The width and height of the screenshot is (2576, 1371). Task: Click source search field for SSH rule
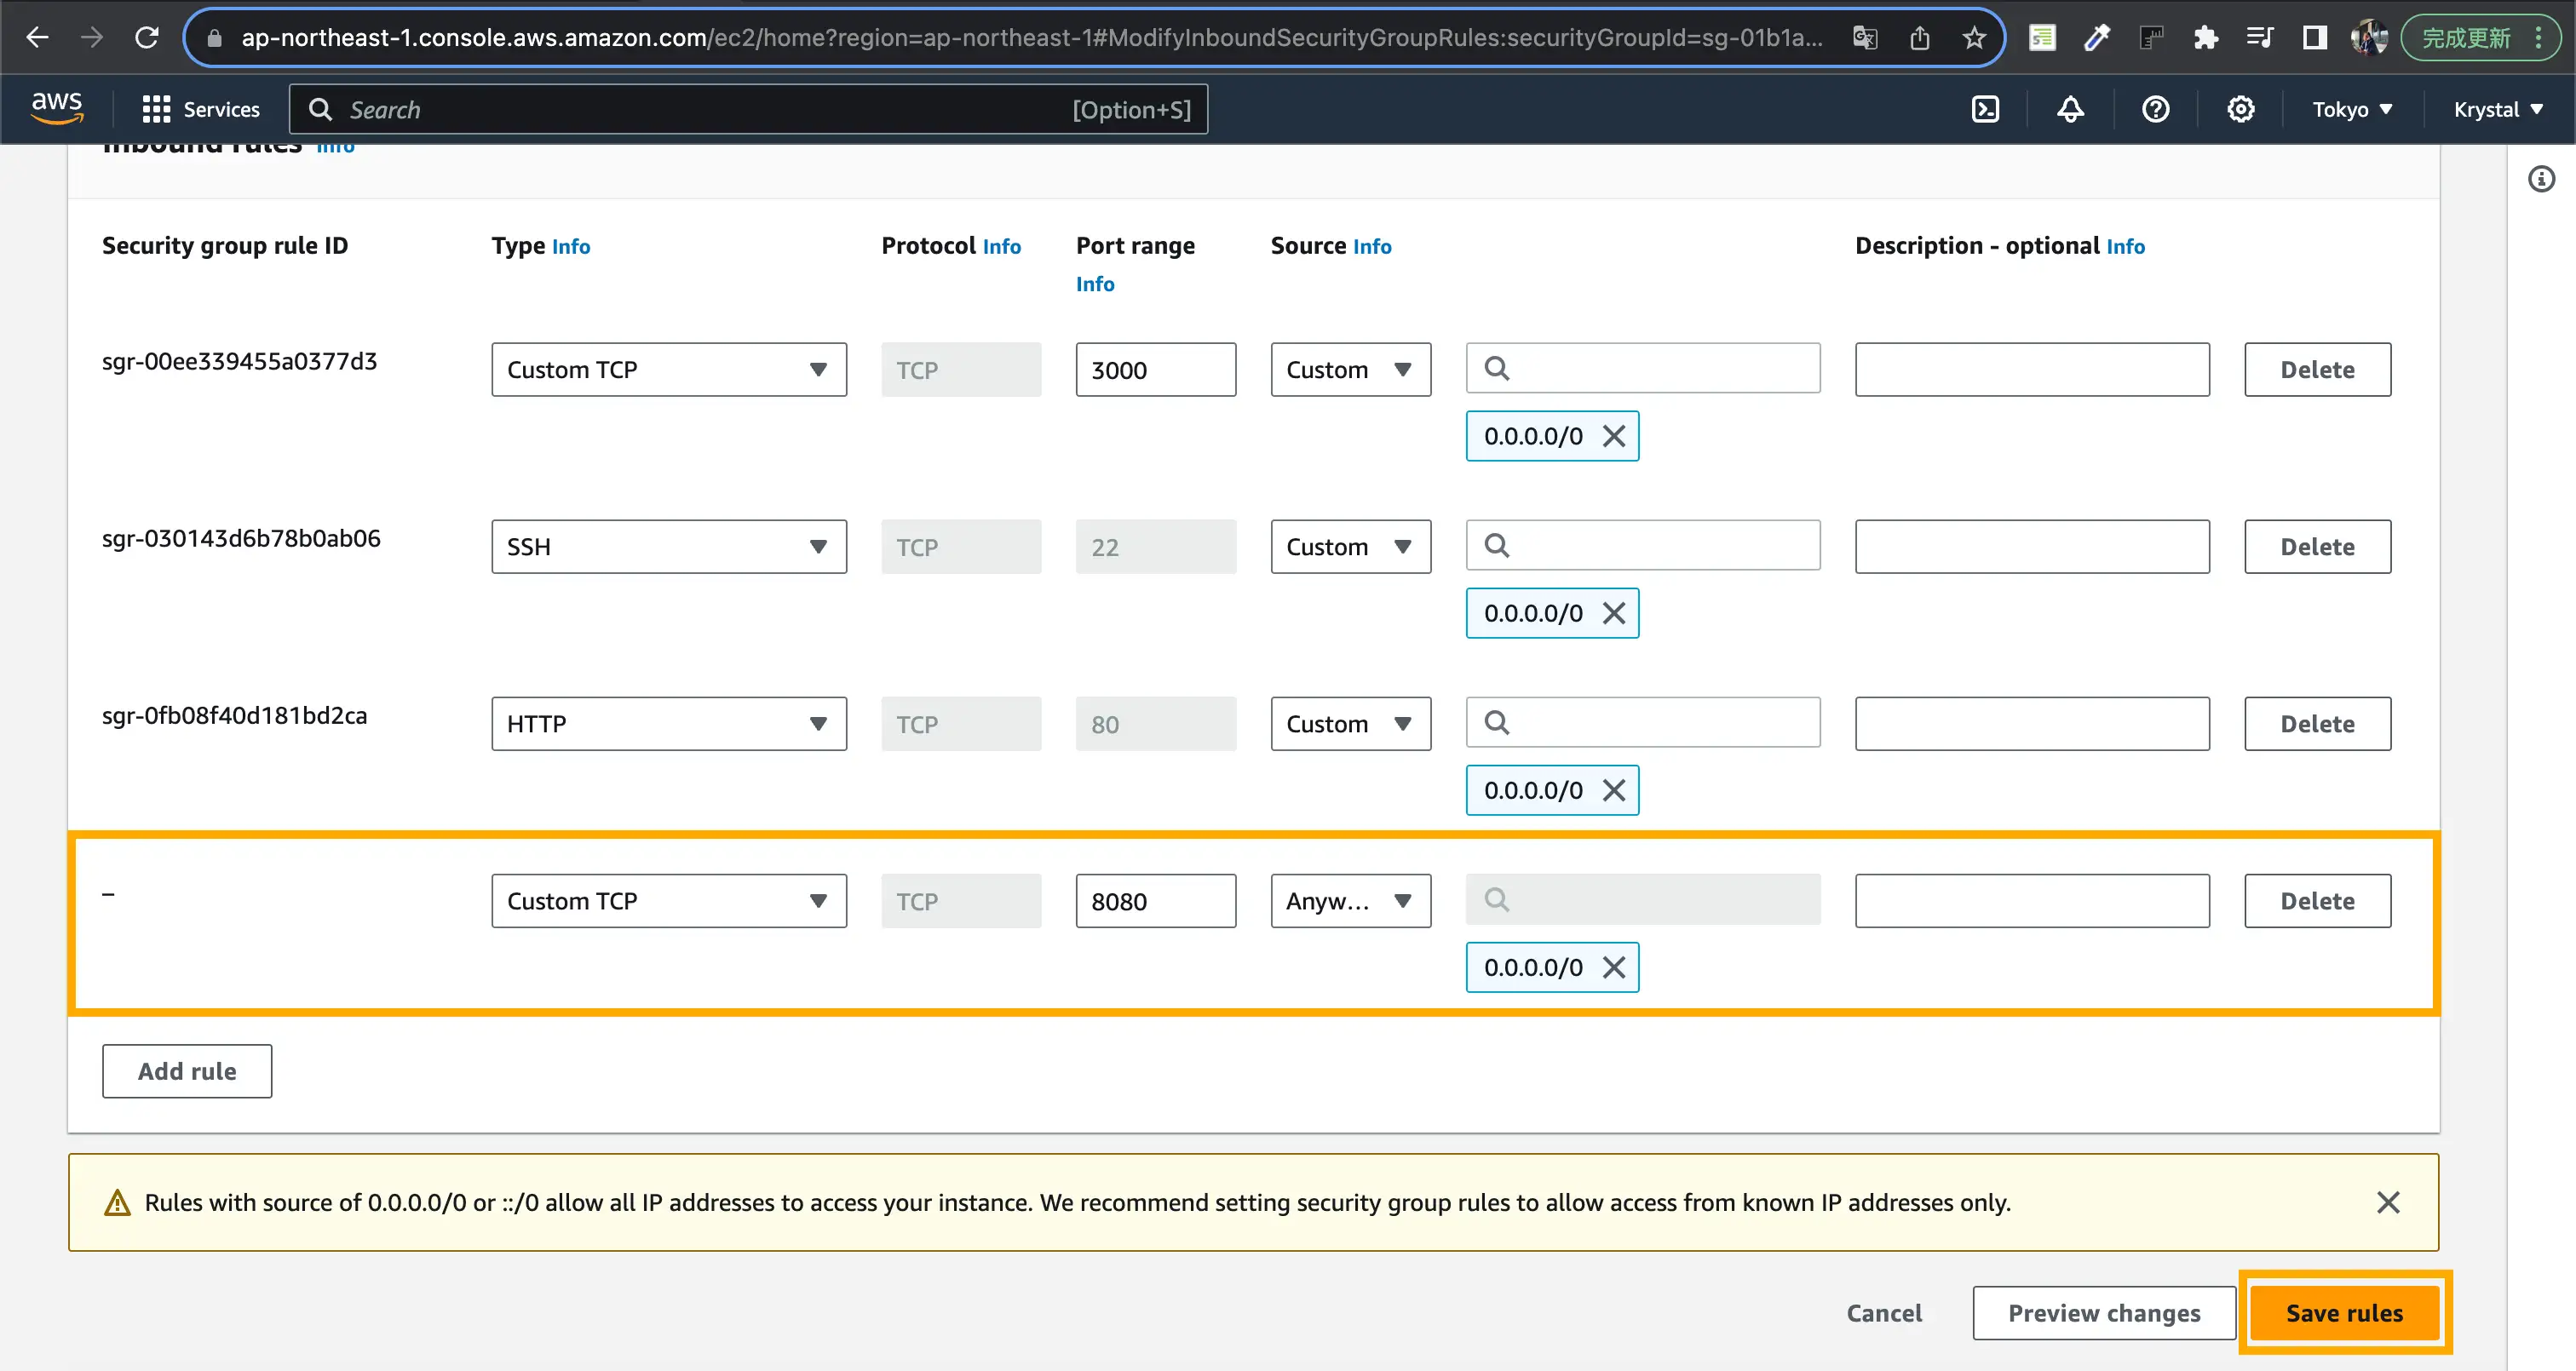tap(1643, 545)
